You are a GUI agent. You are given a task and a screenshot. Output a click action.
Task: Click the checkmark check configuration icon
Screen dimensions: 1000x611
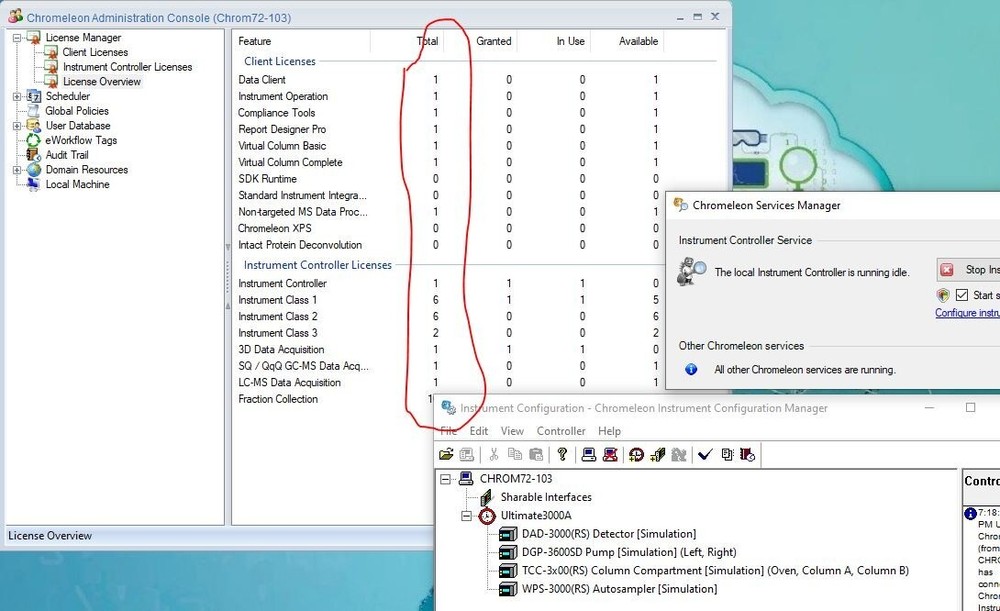pyautogui.click(x=705, y=454)
